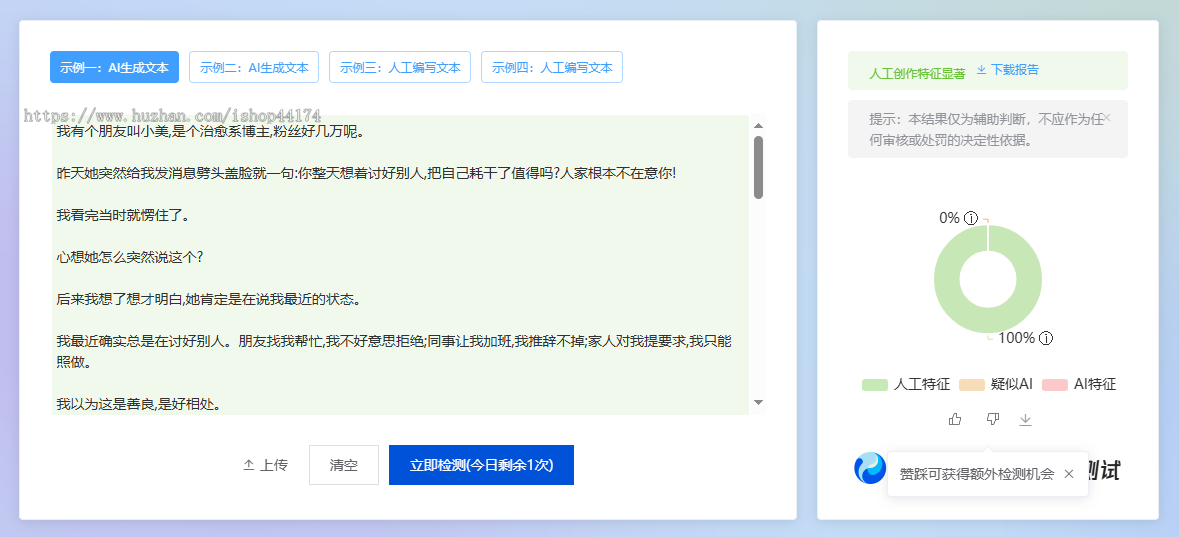Give a thumbs up to result
This screenshot has width=1179, height=537.
pyautogui.click(x=955, y=420)
